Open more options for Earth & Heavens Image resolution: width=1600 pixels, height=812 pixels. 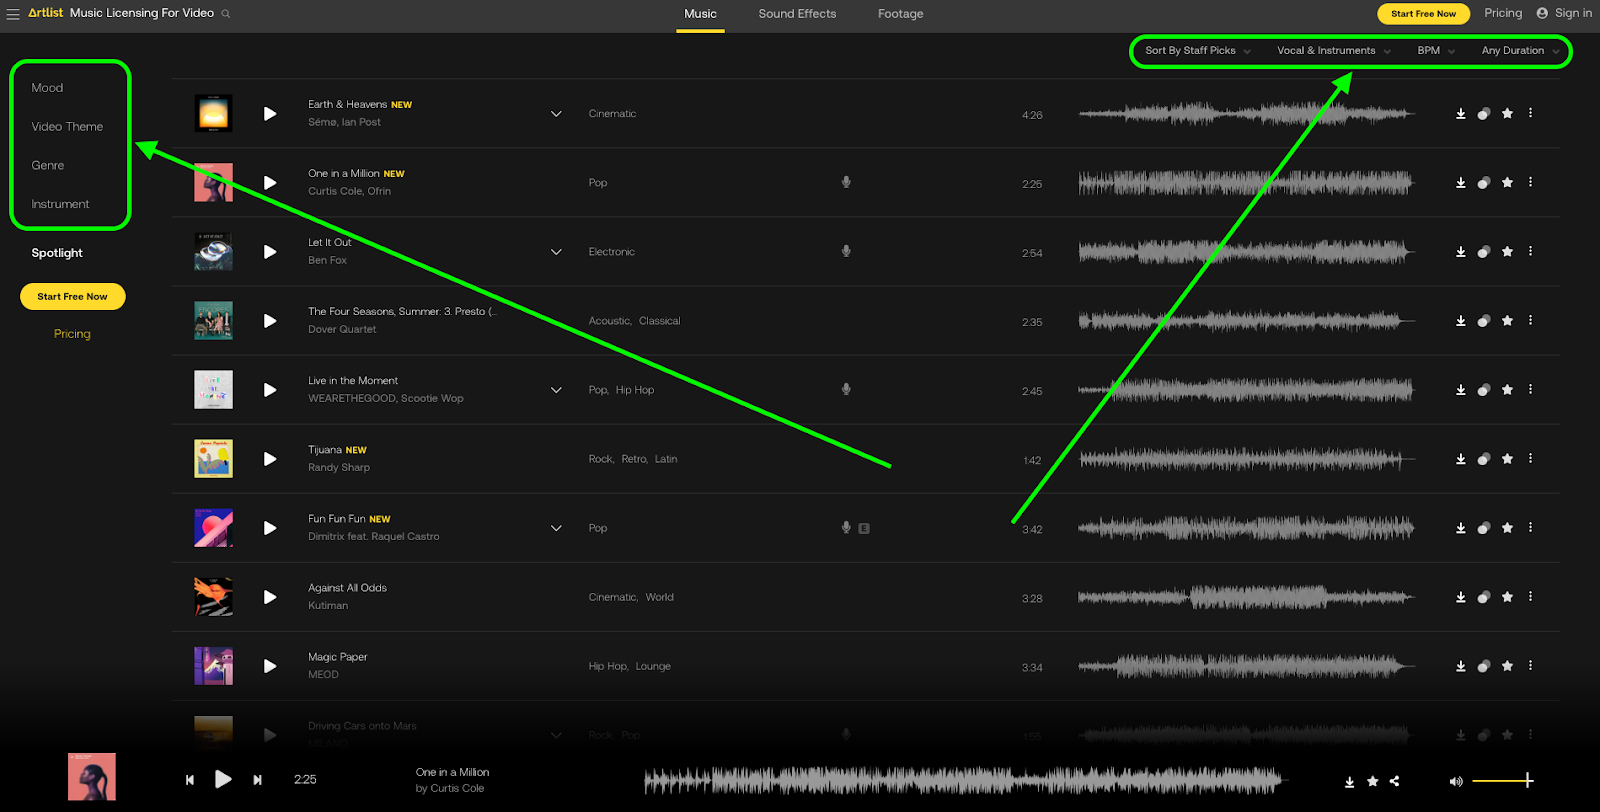pyautogui.click(x=1531, y=113)
